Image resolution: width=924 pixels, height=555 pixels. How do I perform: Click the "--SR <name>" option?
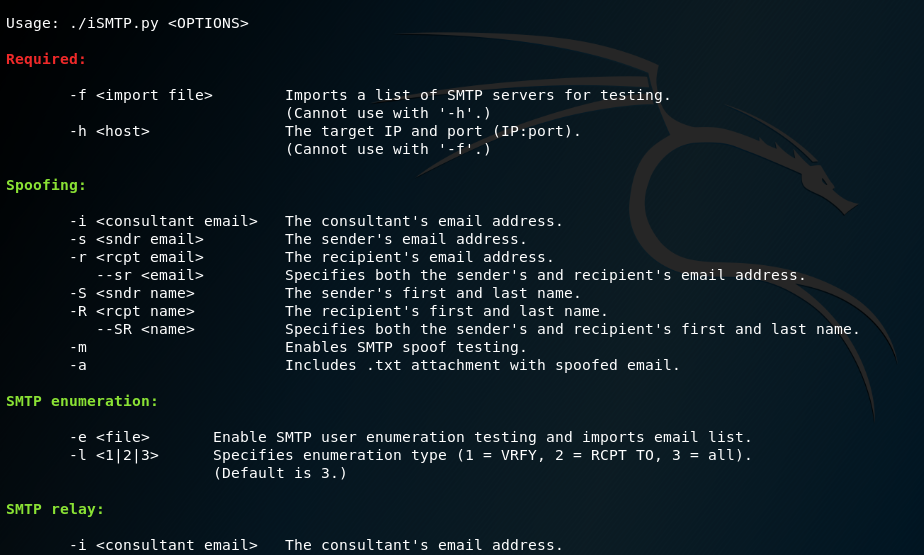[145, 329]
